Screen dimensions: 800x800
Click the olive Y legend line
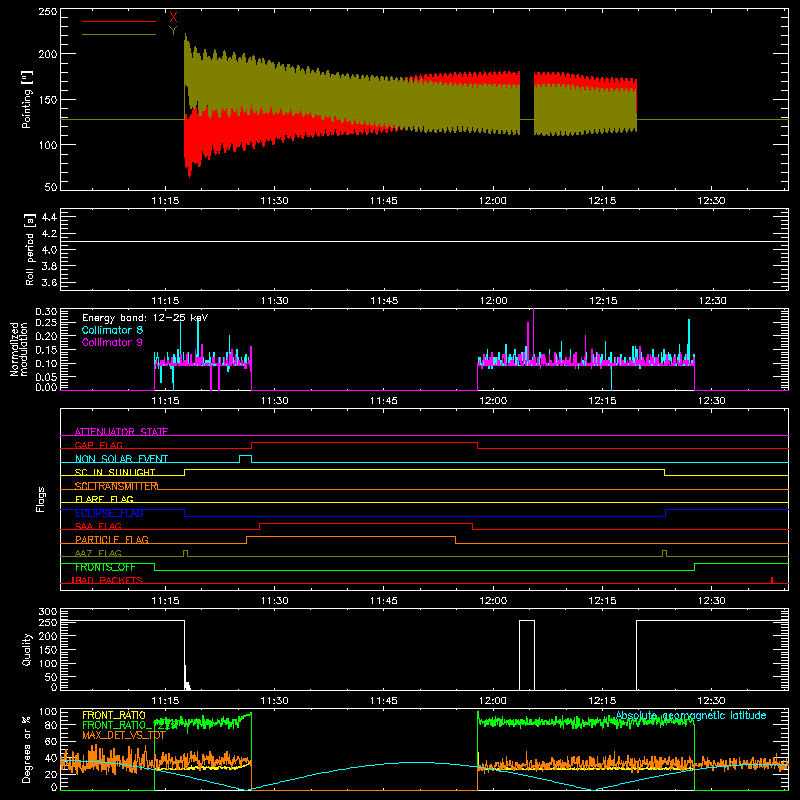pos(119,34)
